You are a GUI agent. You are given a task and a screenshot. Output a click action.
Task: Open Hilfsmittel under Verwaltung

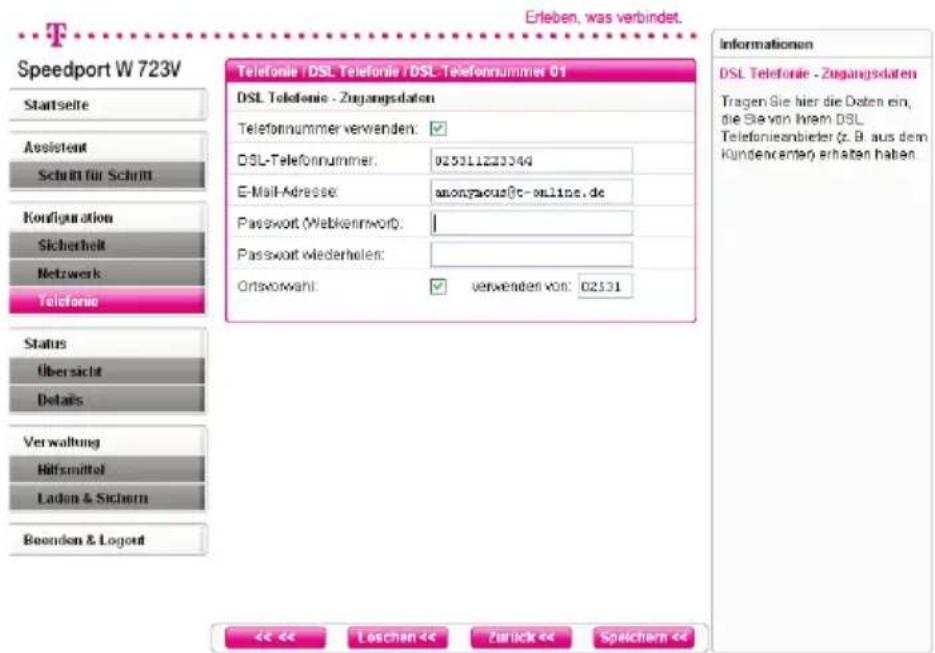[x=107, y=470]
